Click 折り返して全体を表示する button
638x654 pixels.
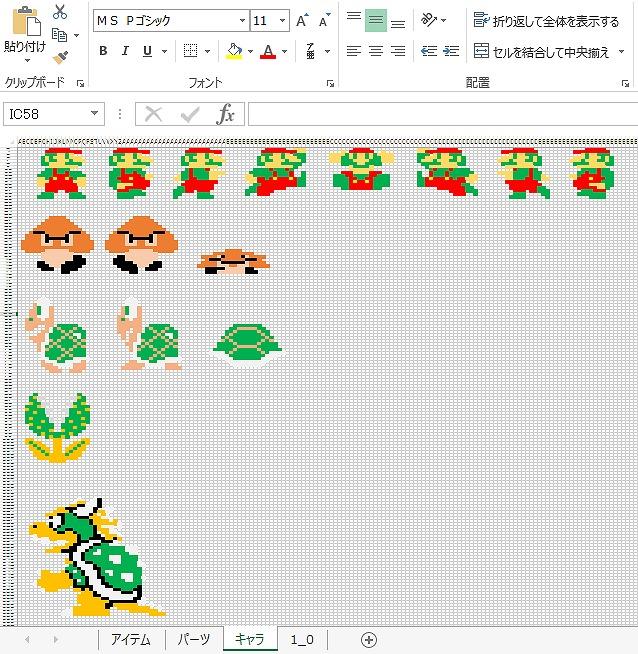tap(546, 21)
